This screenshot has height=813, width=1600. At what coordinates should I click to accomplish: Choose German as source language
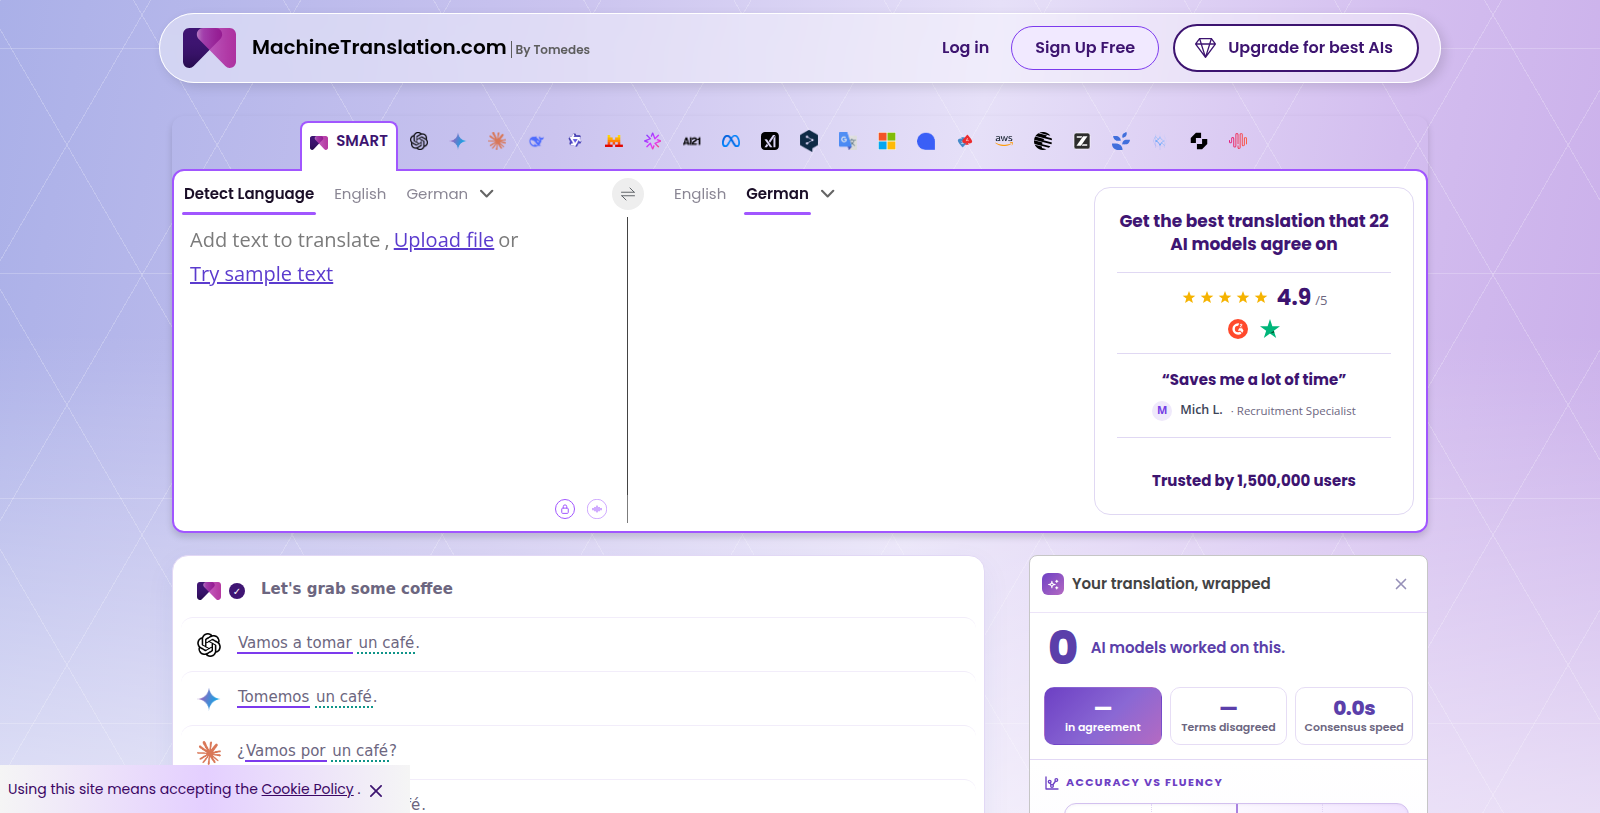[x=437, y=194]
